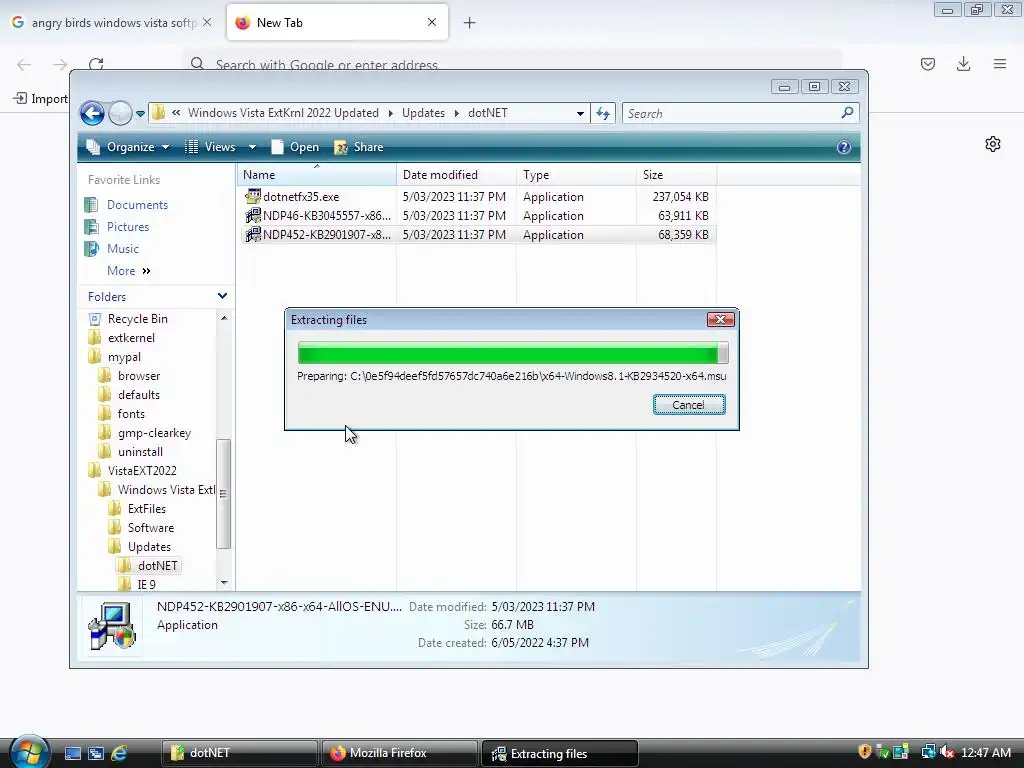Select uninstall folder in tree
Screen dimensions: 1024x768
coord(140,452)
